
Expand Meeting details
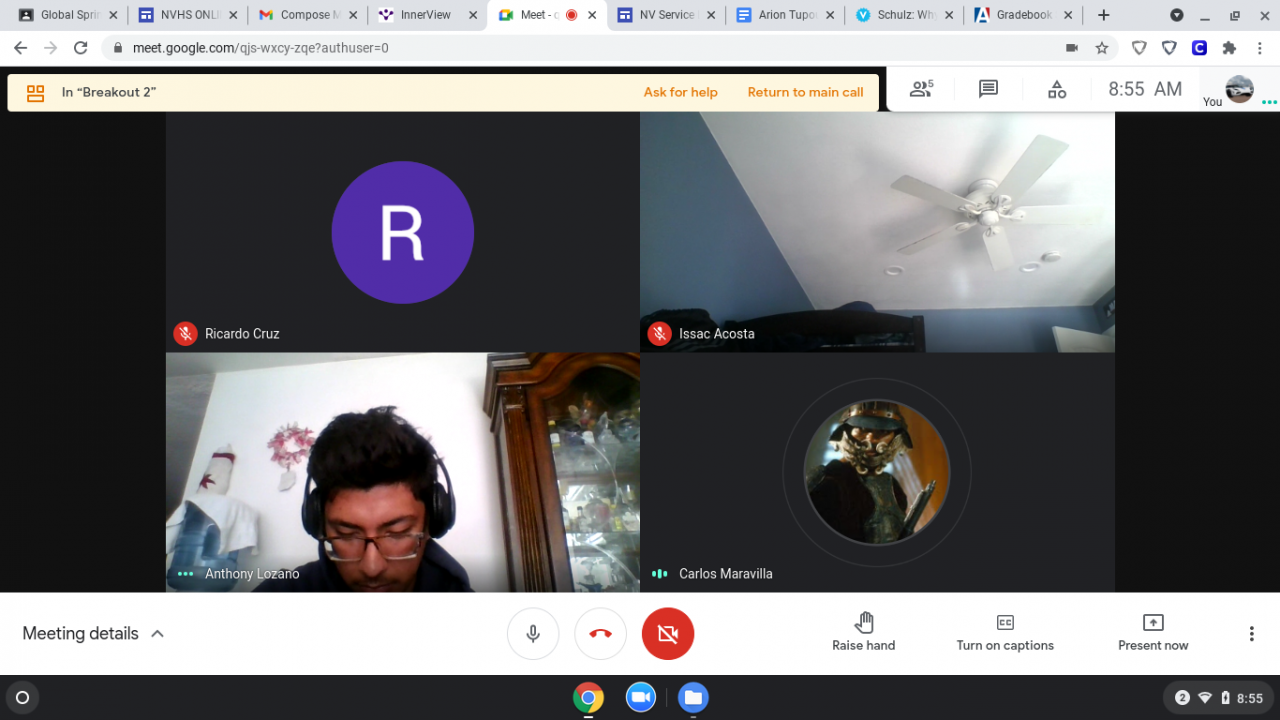tap(93, 633)
